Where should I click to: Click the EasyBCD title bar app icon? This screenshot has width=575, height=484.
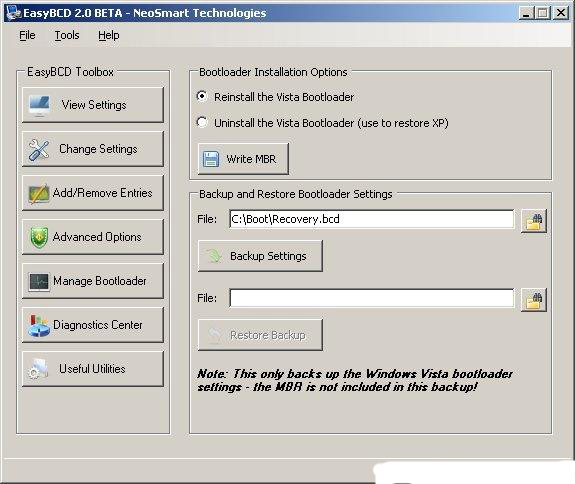tap(14, 13)
